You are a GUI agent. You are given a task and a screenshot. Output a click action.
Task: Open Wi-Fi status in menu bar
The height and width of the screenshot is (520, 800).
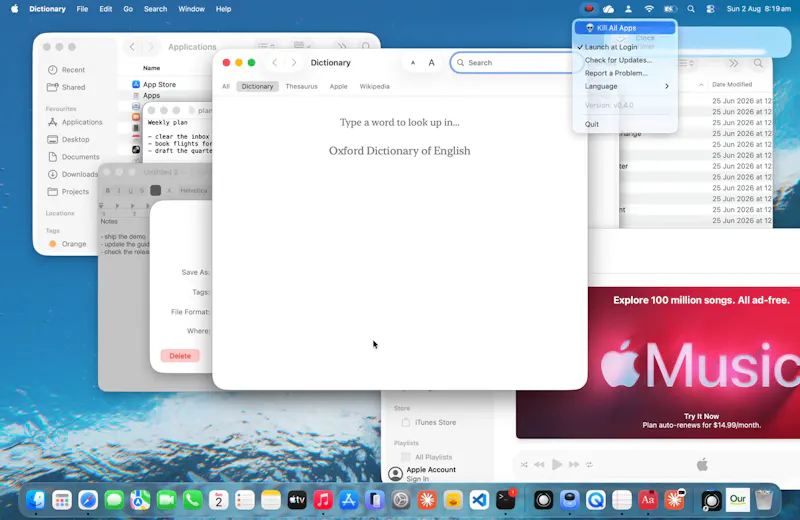click(x=649, y=9)
